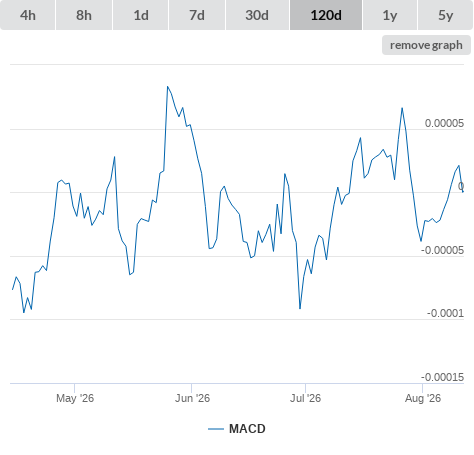This screenshot has height=455, width=474.
Task: Click the May '26 axis marker
Action: [x=75, y=398]
